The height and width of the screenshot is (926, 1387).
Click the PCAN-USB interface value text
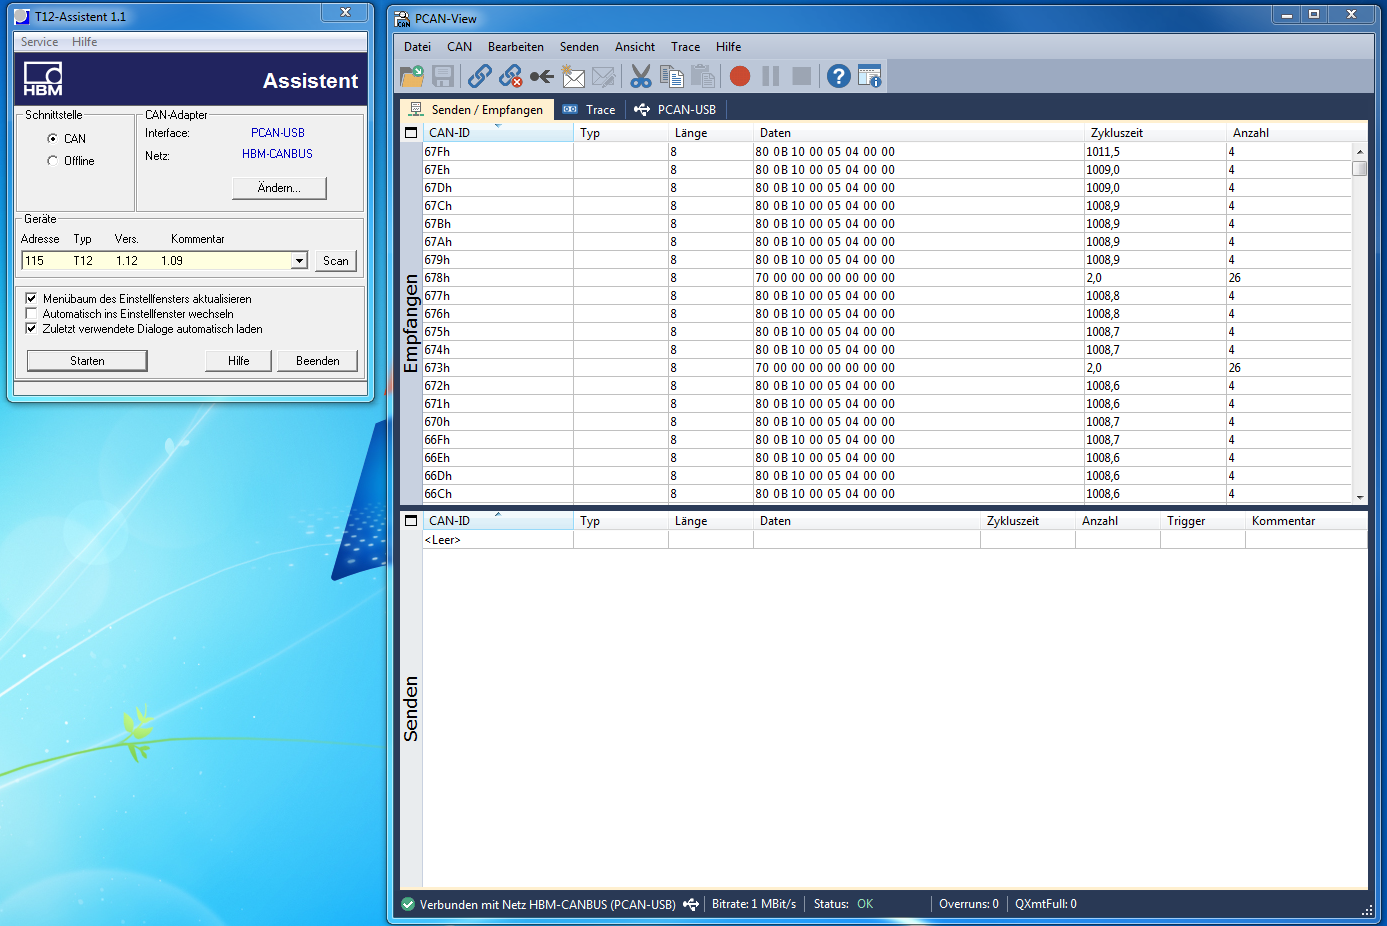(x=278, y=133)
